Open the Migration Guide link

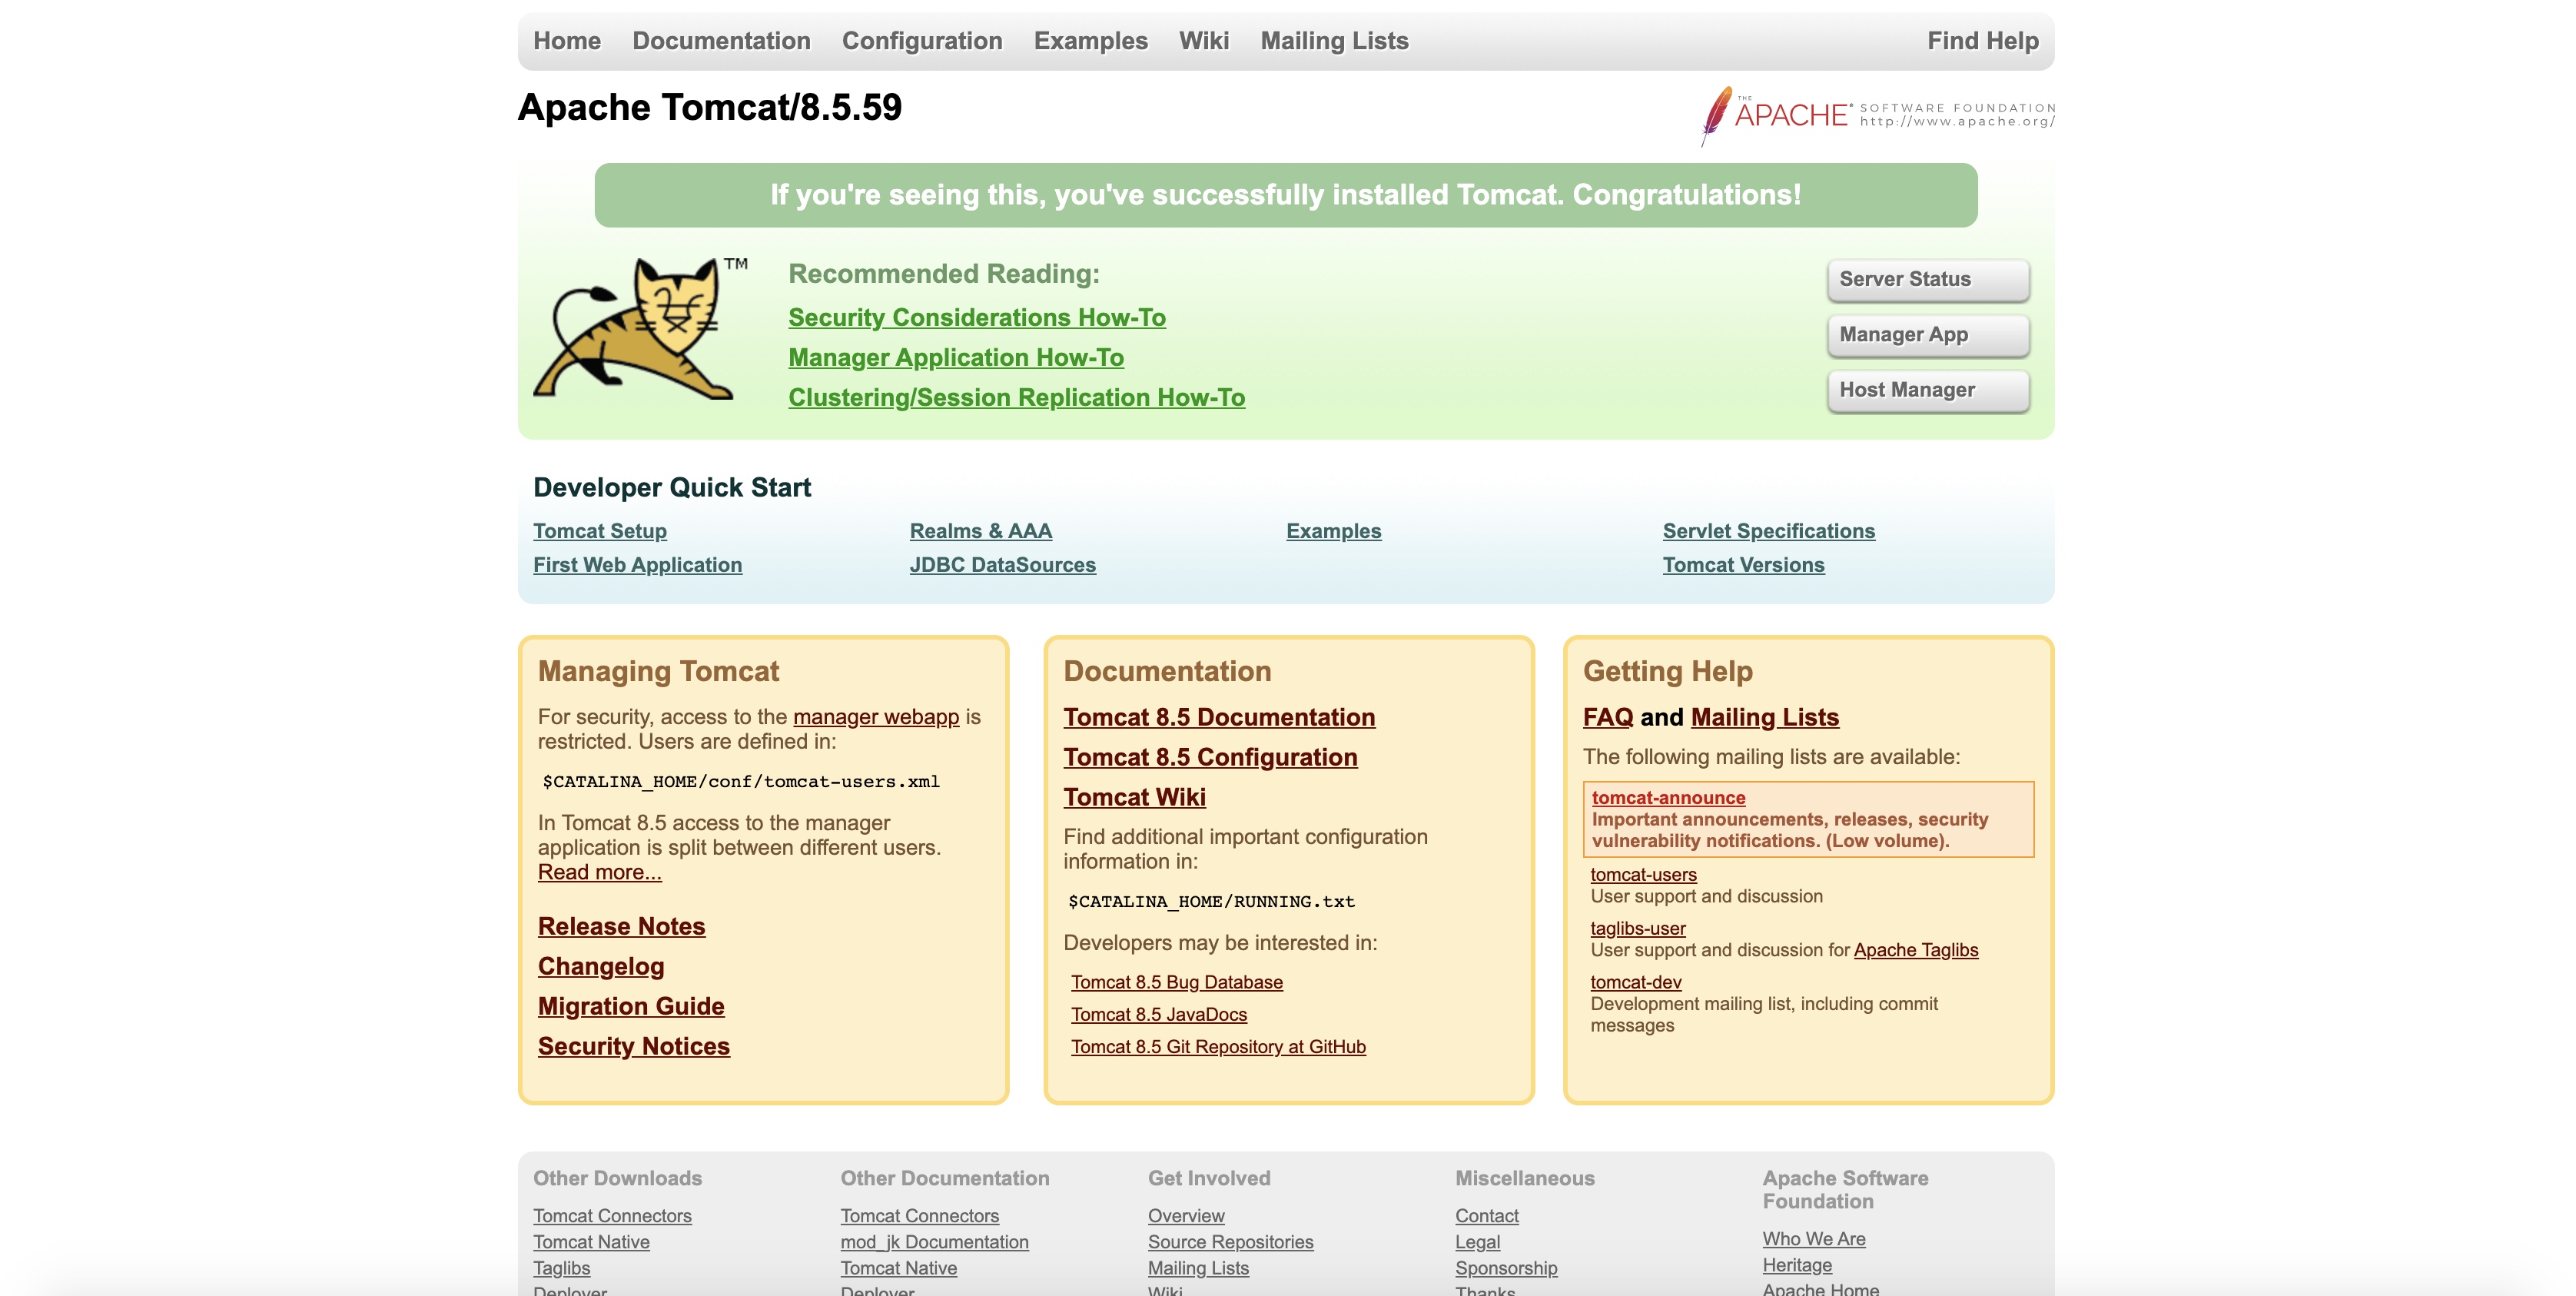point(630,1006)
